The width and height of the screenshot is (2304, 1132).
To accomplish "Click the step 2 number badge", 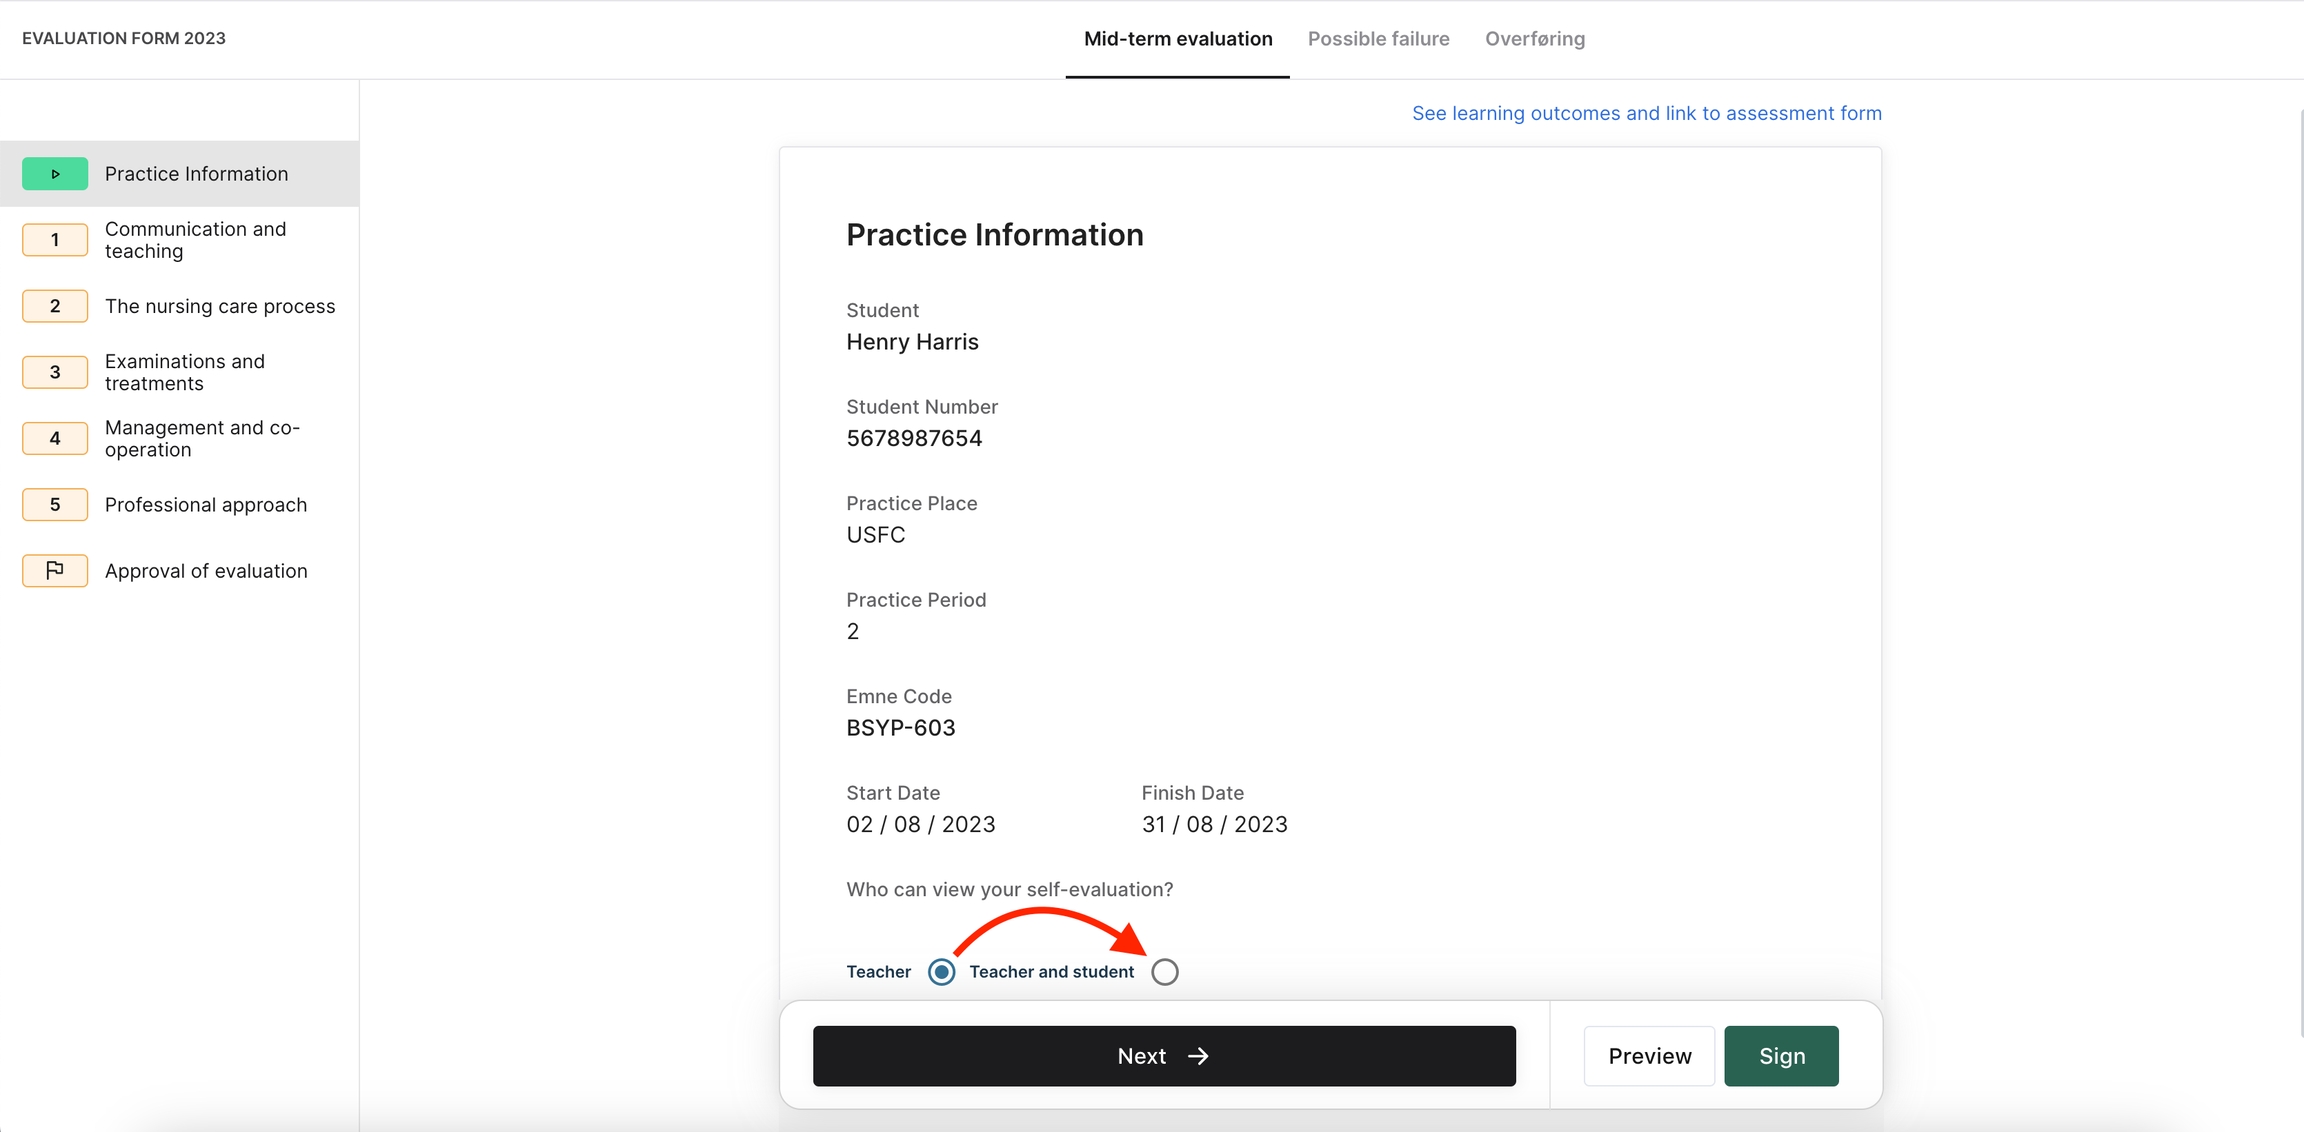I will click(55, 306).
